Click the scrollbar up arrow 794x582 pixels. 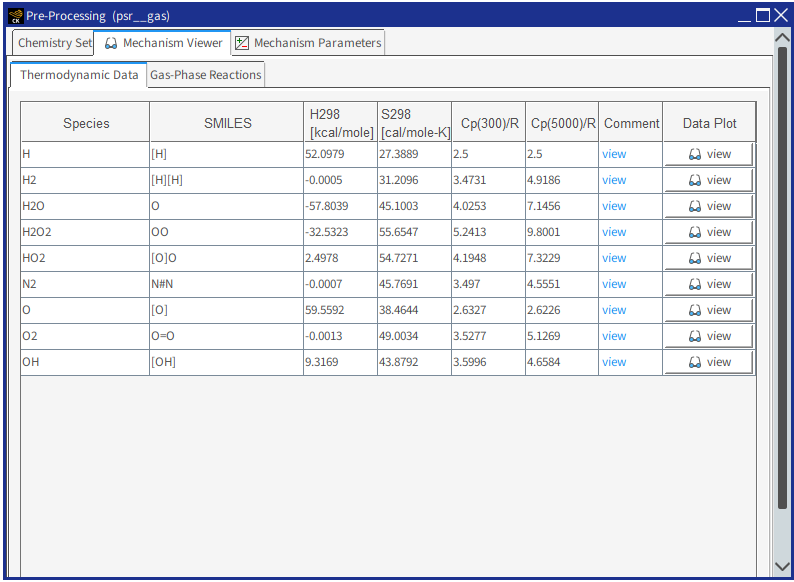point(782,37)
